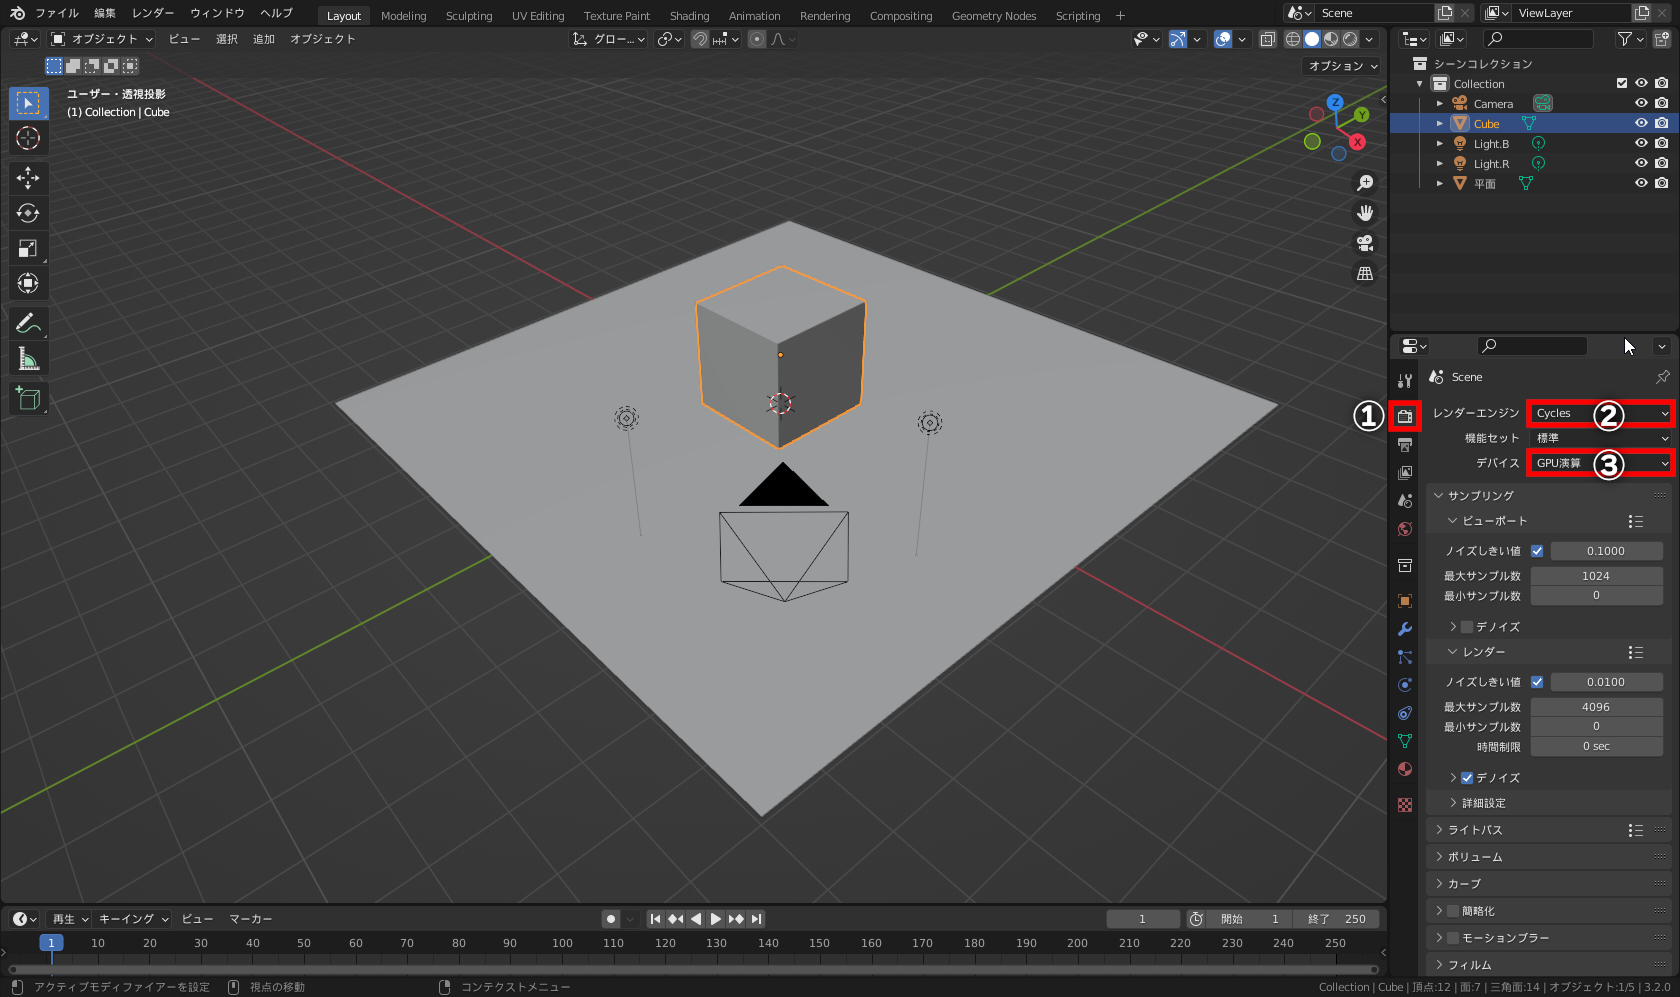
Task: Open the File menu
Action: coord(57,14)
